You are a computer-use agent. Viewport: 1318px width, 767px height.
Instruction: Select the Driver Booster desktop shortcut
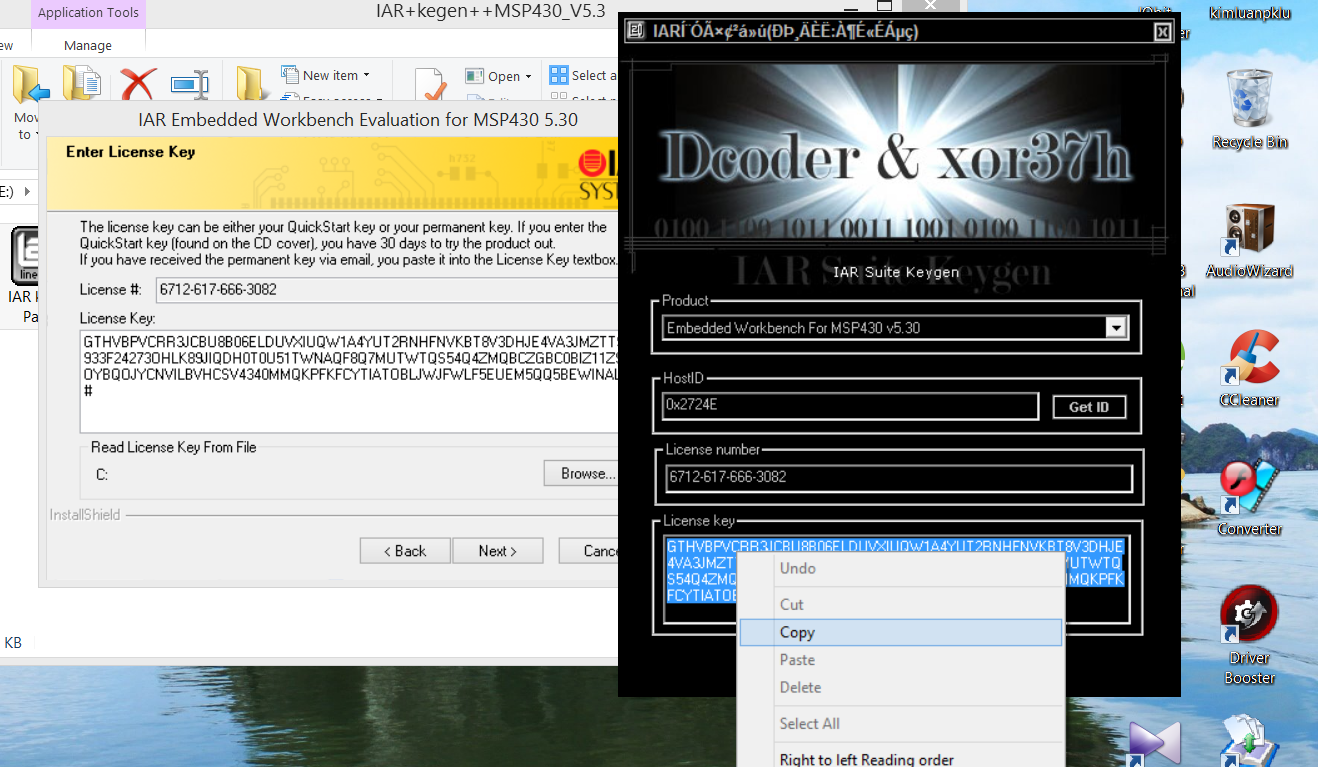point(1250,636)
